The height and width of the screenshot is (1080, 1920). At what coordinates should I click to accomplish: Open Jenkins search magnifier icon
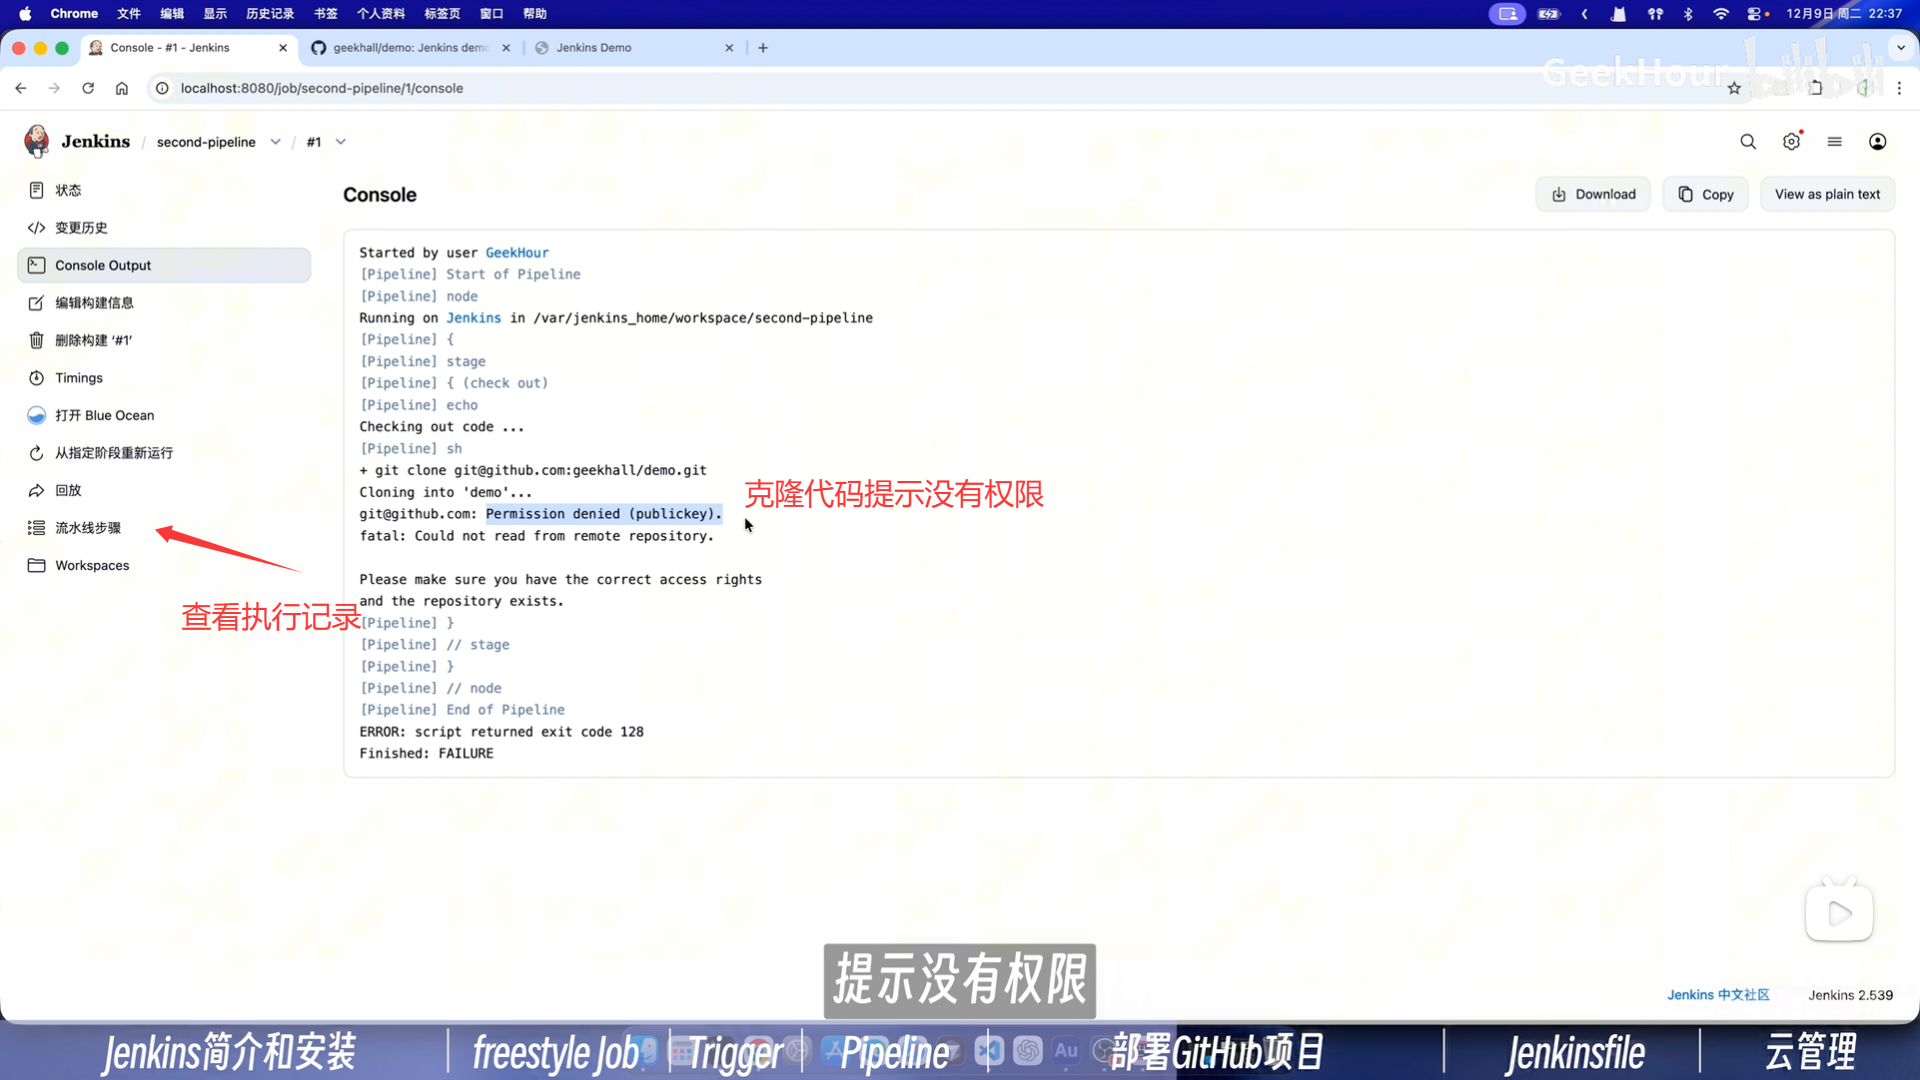[1747, 142]
